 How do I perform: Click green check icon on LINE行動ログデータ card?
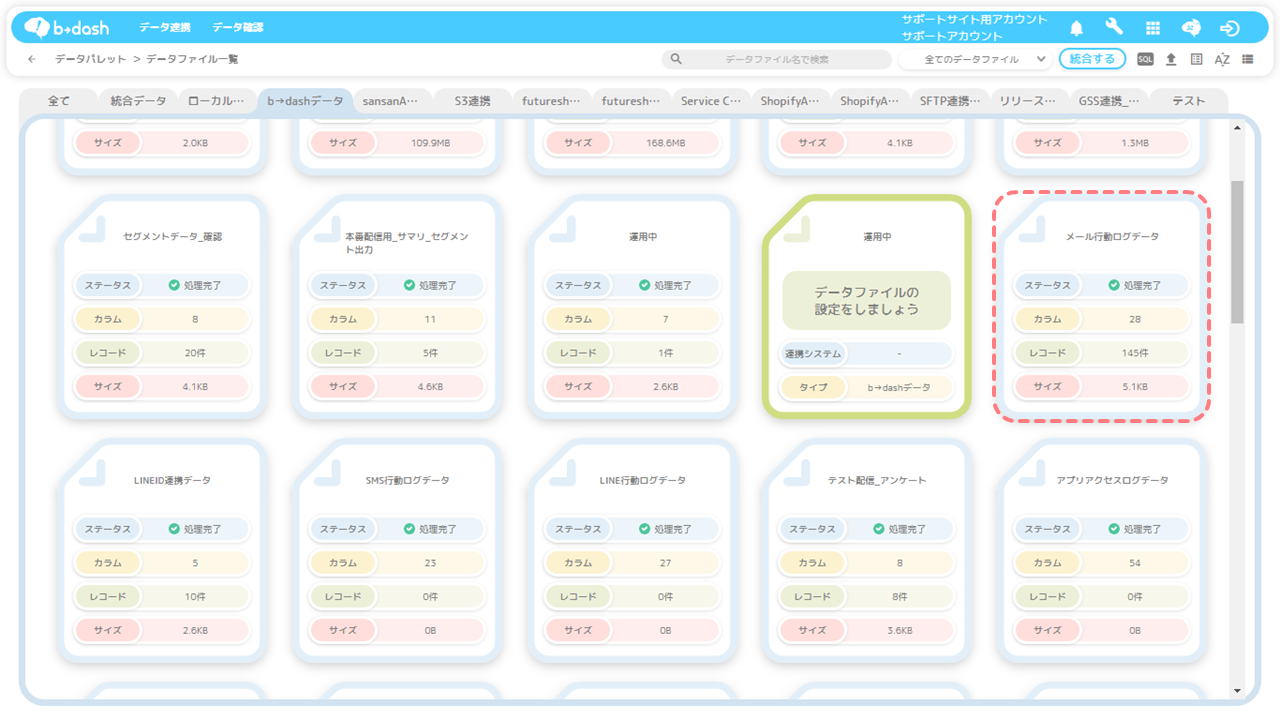pos(644,529)
